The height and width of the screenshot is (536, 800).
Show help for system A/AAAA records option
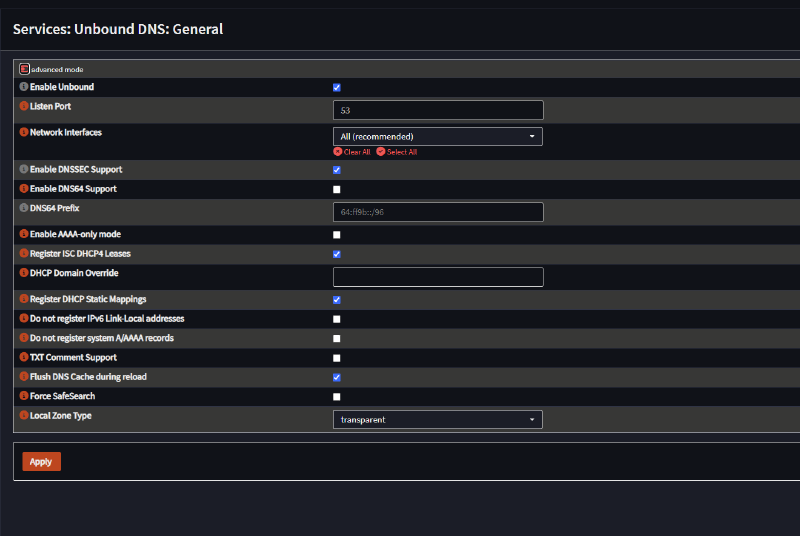point(23,338)
